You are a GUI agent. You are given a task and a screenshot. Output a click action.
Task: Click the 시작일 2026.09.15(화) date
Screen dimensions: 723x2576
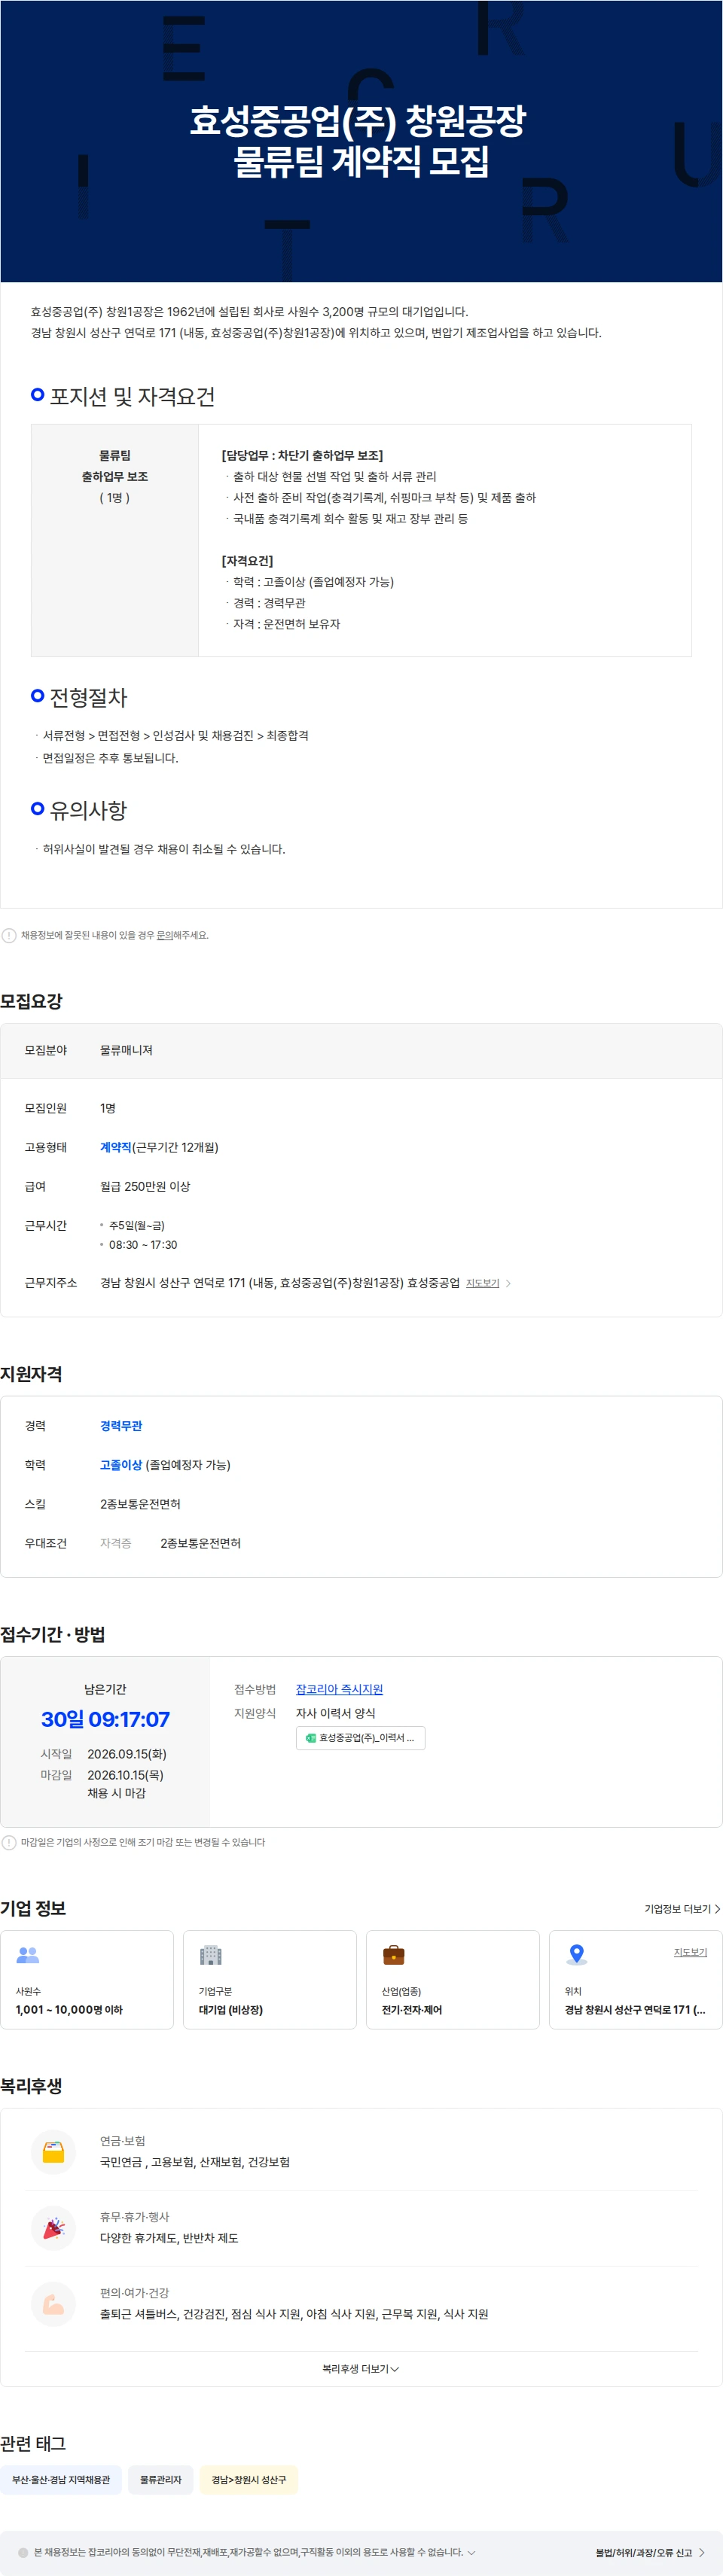point(127,1754)
